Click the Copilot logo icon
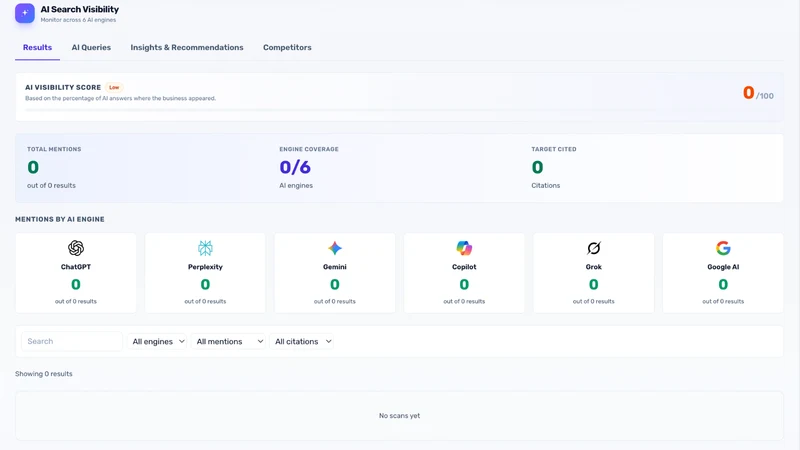Viewport: 800px width, 450px height. click(x=464, y=248)
